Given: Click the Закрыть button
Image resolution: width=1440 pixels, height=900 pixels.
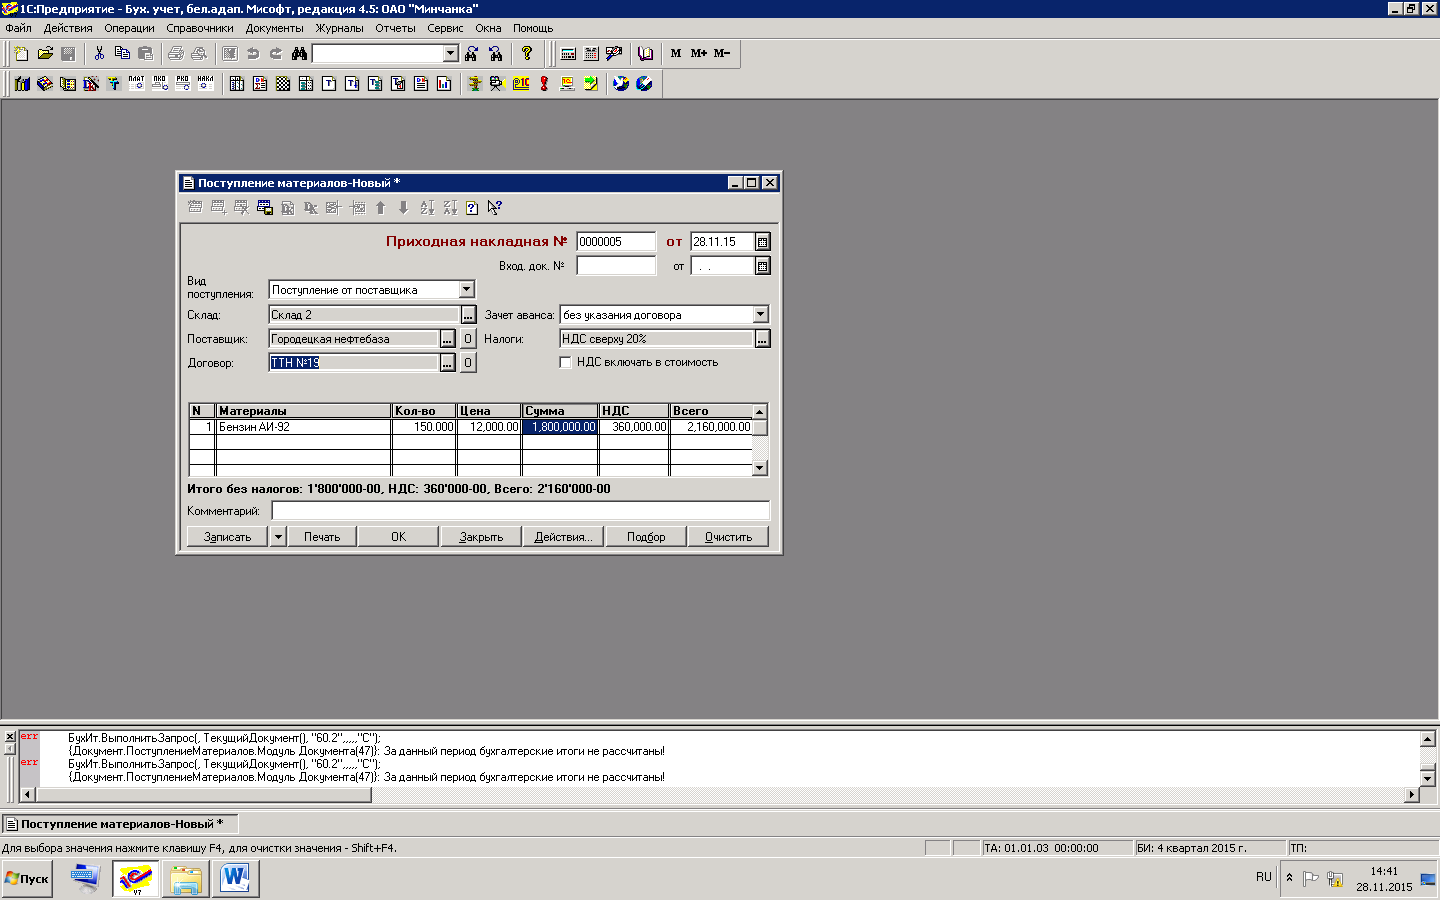Looking at the screenshot, I should point(481,537).
